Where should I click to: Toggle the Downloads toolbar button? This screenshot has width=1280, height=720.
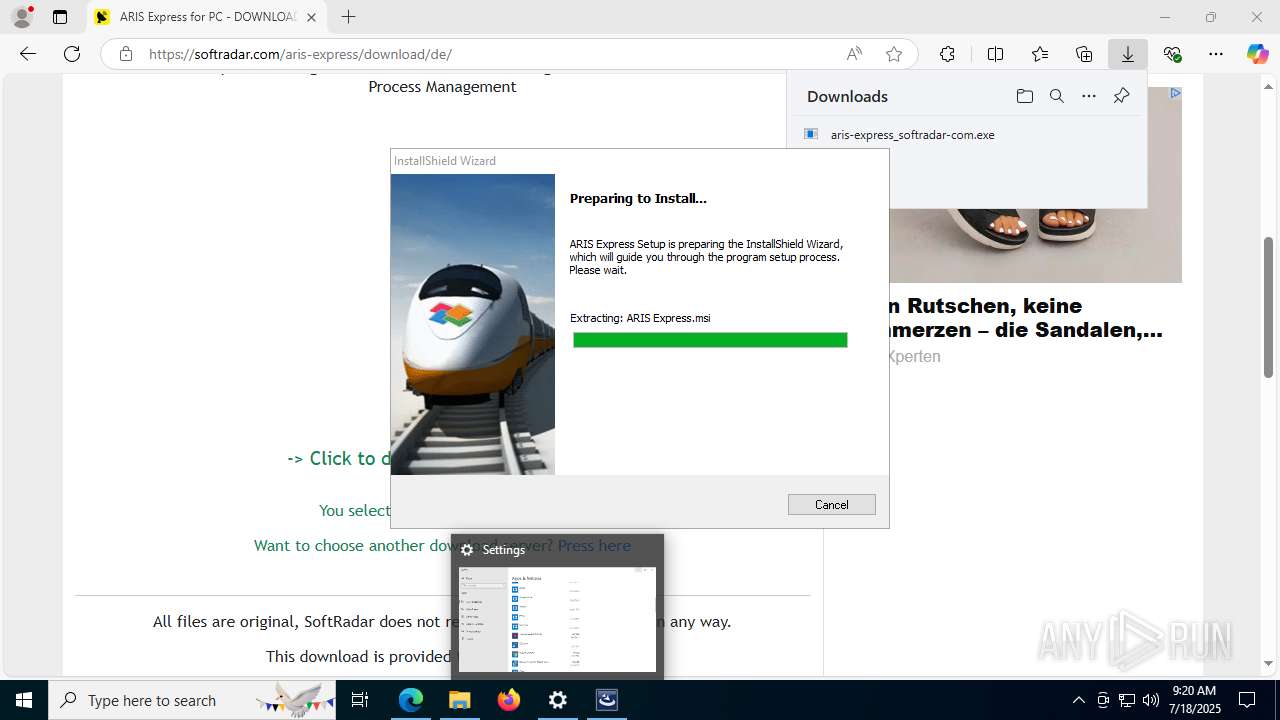1127,54
